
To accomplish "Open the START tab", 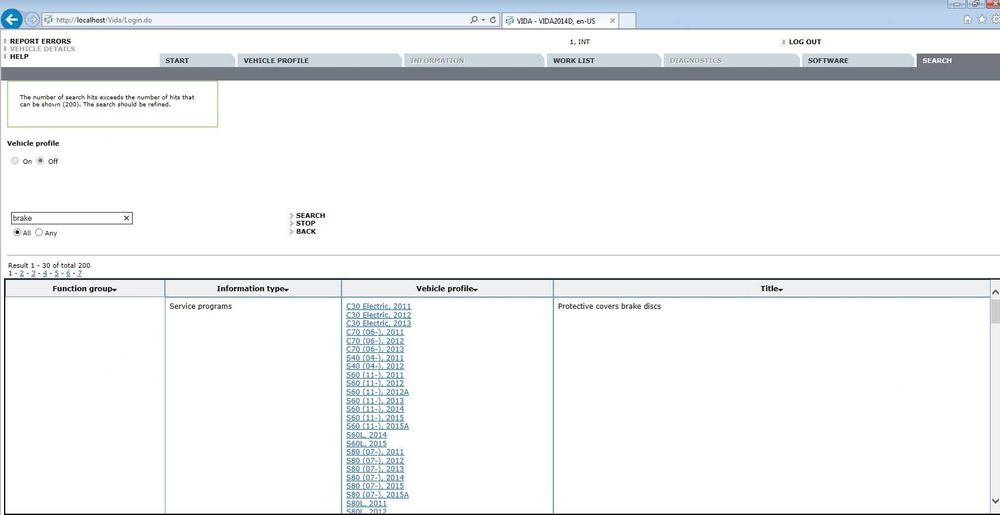I will coord(196,61).
